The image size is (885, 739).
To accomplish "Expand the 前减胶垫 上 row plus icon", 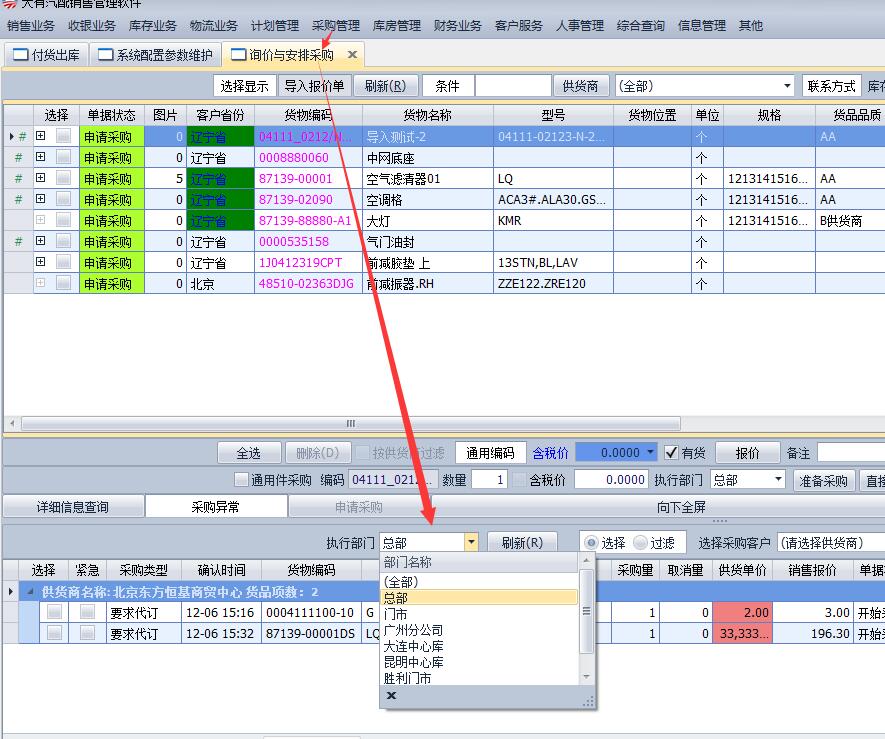I will click(x=41, y=262).
